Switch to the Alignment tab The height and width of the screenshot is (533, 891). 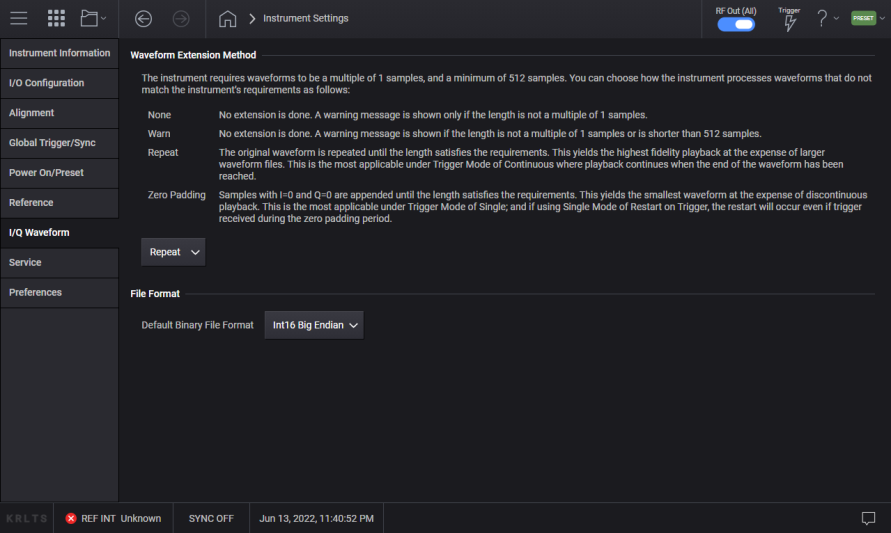click(59, 113)
